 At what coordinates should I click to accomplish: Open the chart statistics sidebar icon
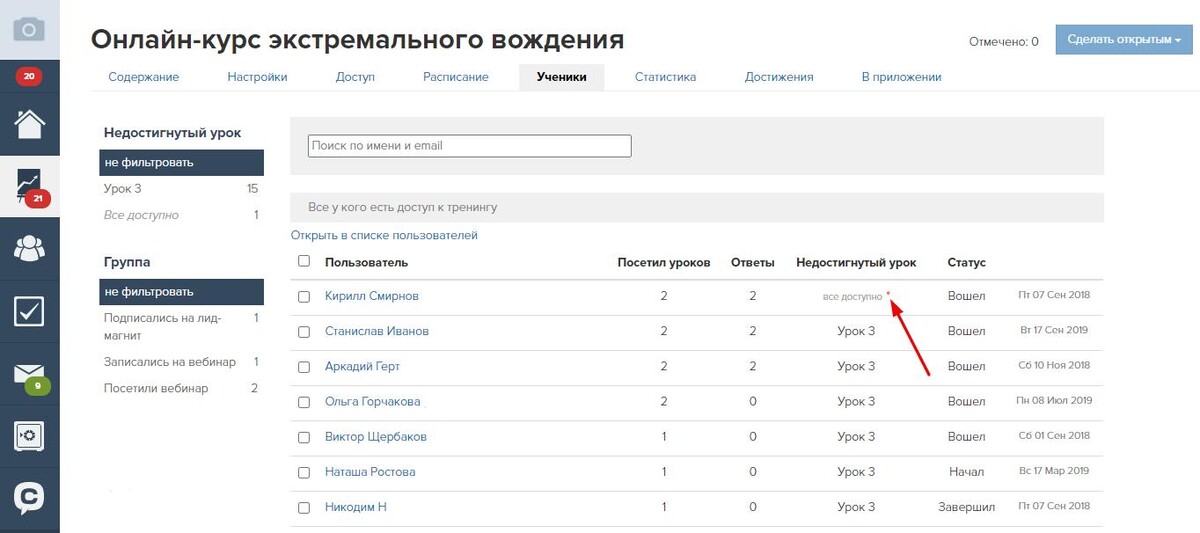[x=29, y=185]
